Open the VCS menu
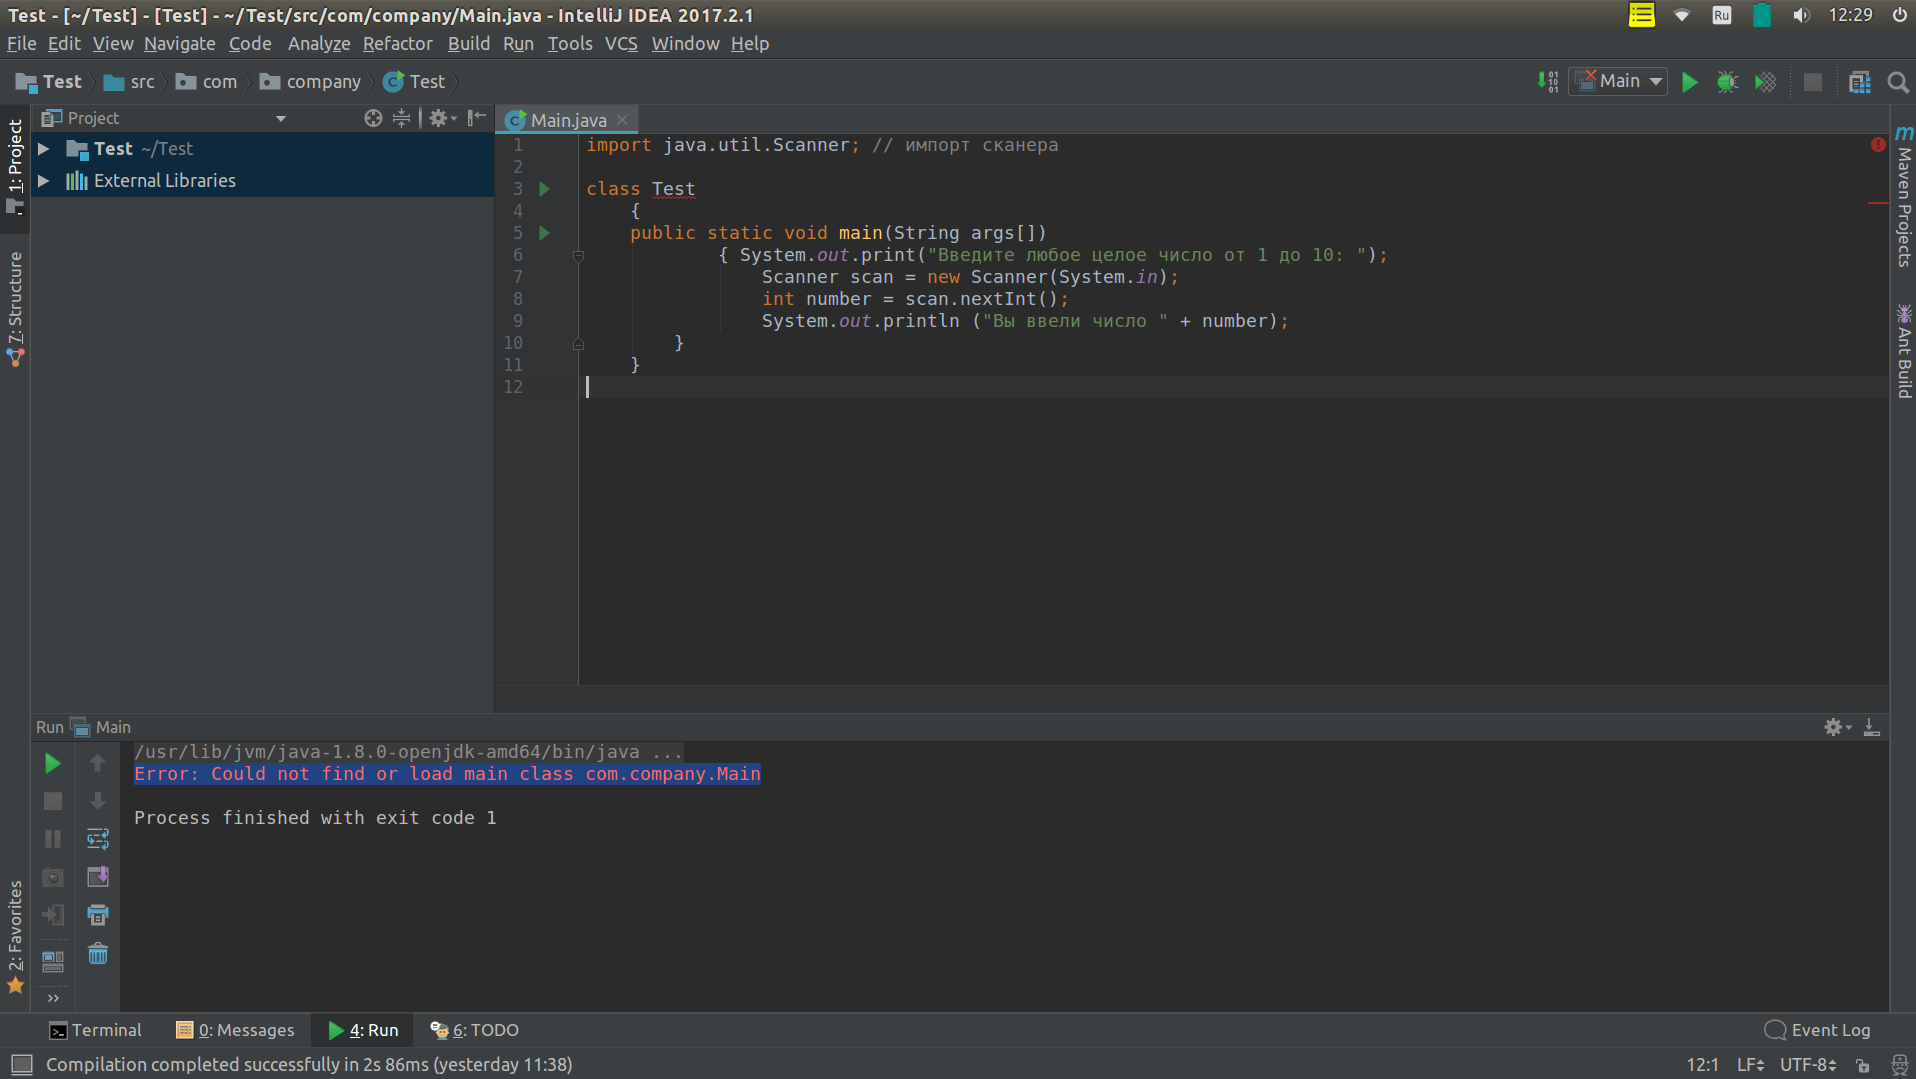 (621, 44)
